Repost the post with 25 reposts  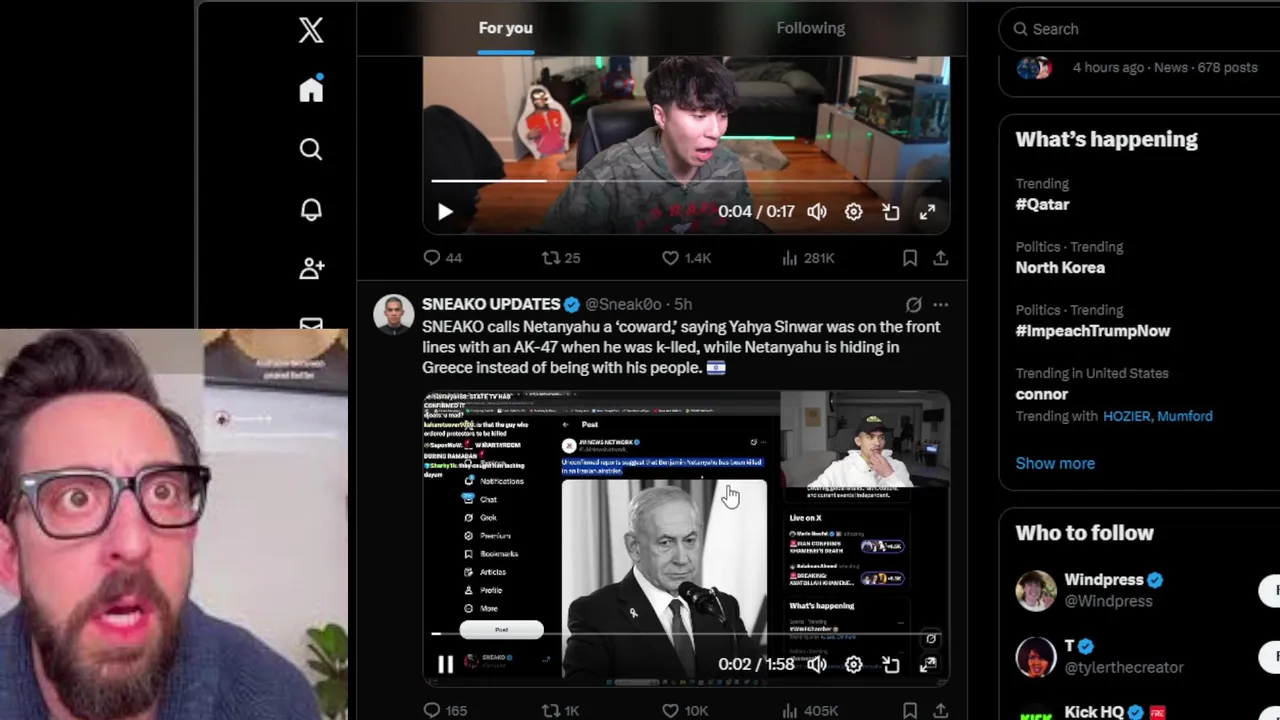(560, 258)
